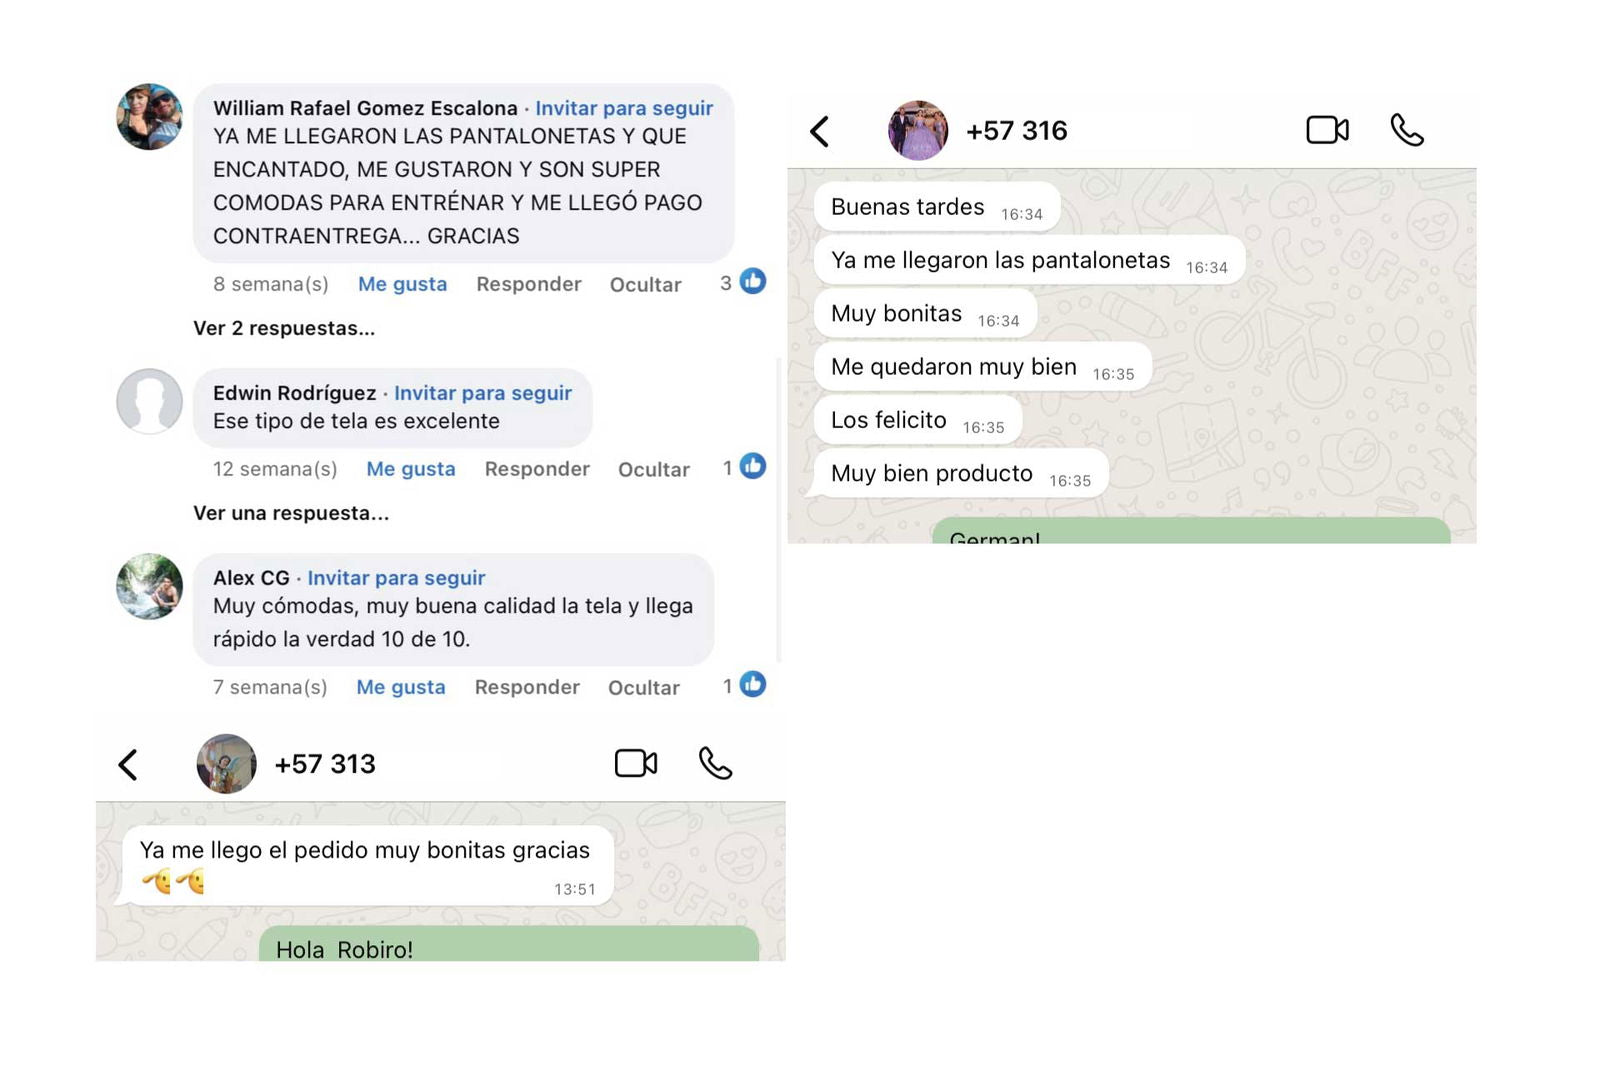The image size is (1600, 1086).
Task: Start video call with +57 316
Action: click(x=1327, y=130)
